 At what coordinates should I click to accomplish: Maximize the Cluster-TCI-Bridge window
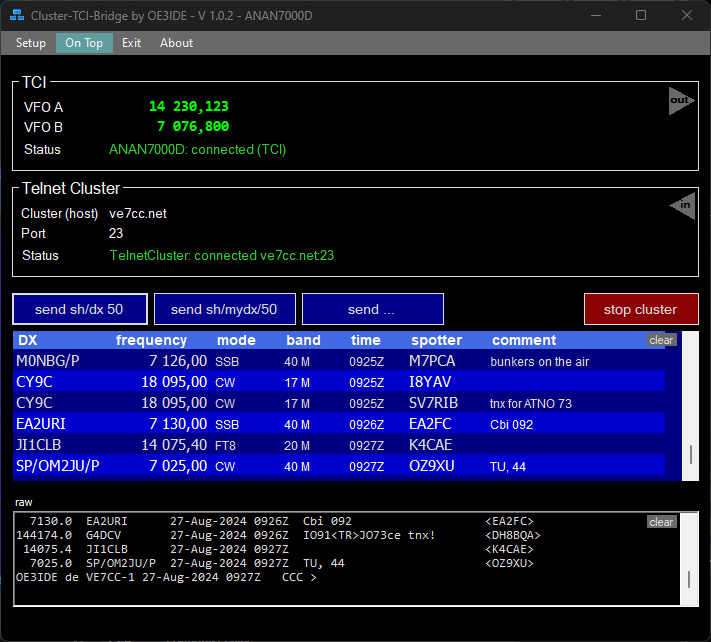pos(641,15)
